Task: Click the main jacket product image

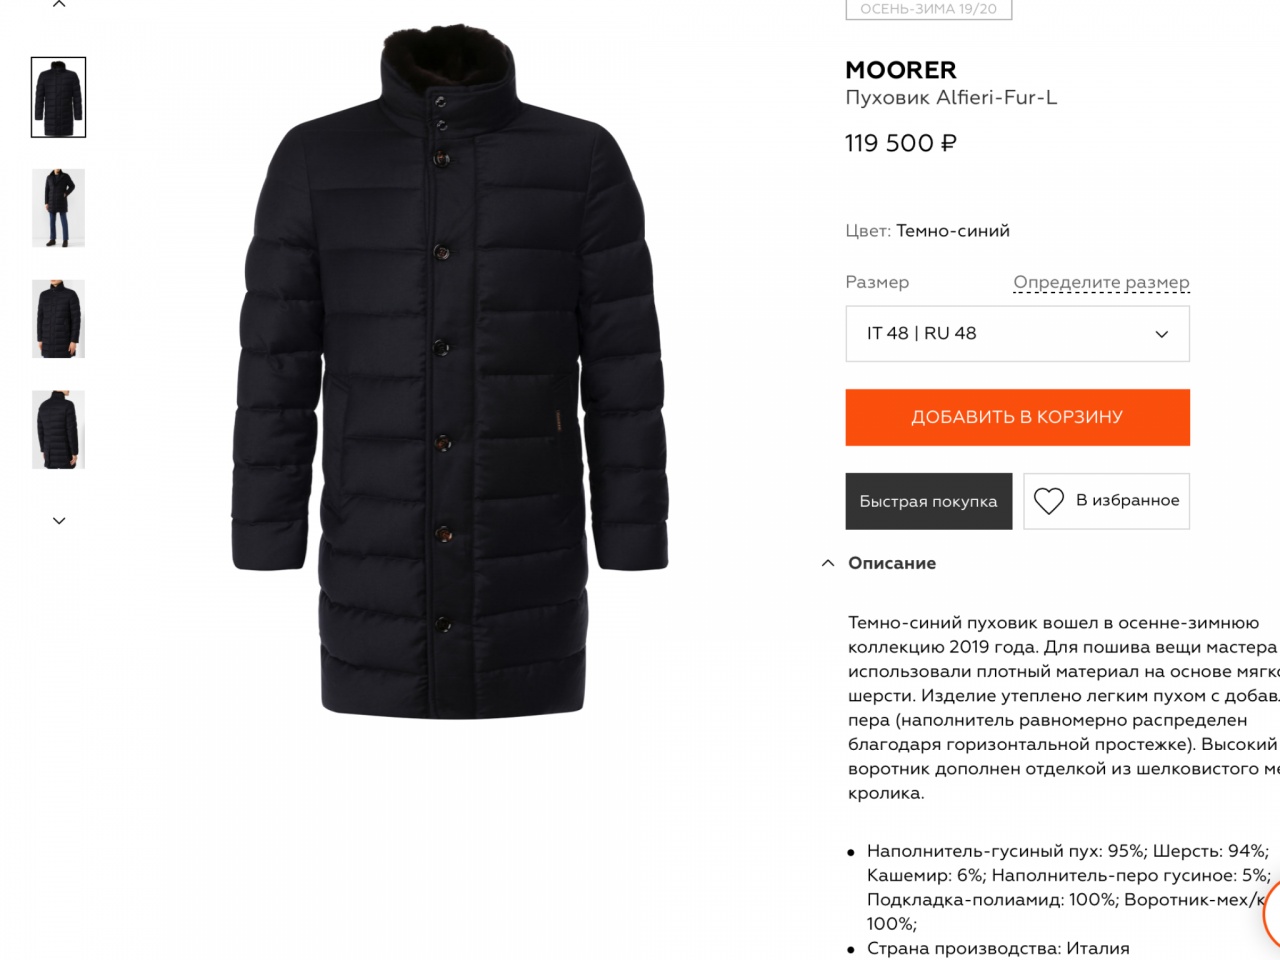Action: coord(450,370)
